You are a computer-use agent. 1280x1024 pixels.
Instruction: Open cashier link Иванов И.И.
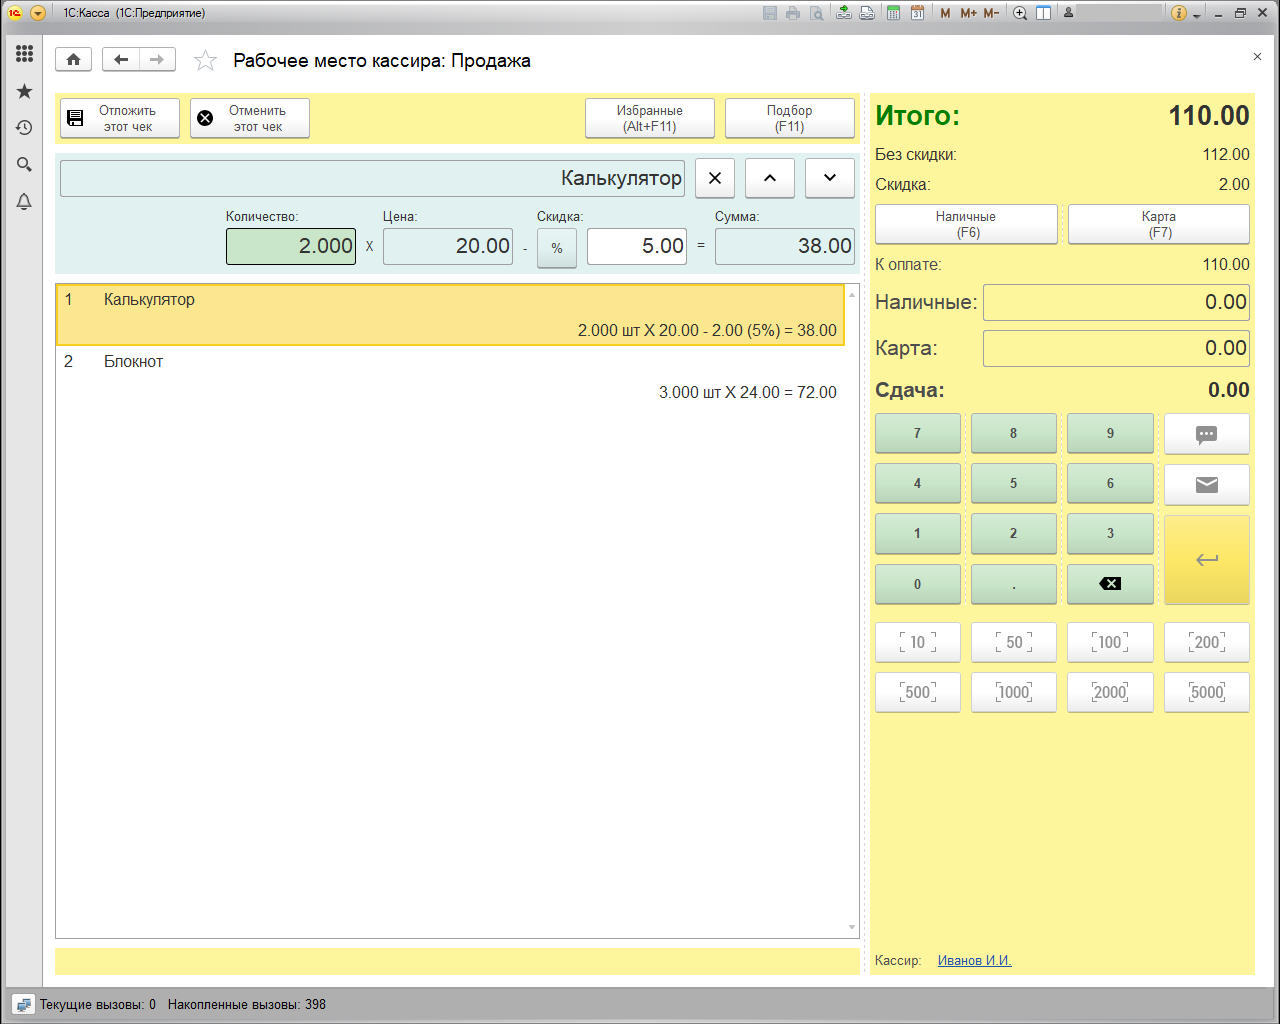[x=974, y=960]
